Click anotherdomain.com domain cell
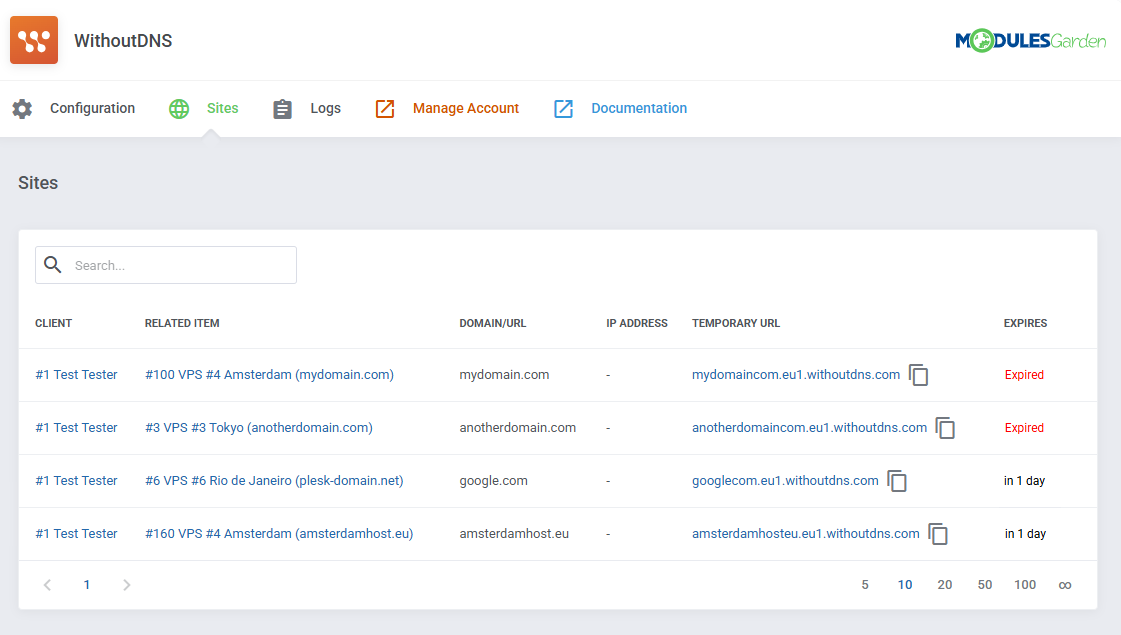The width and height of the screenshot is (1121, 635). (518, 428)
